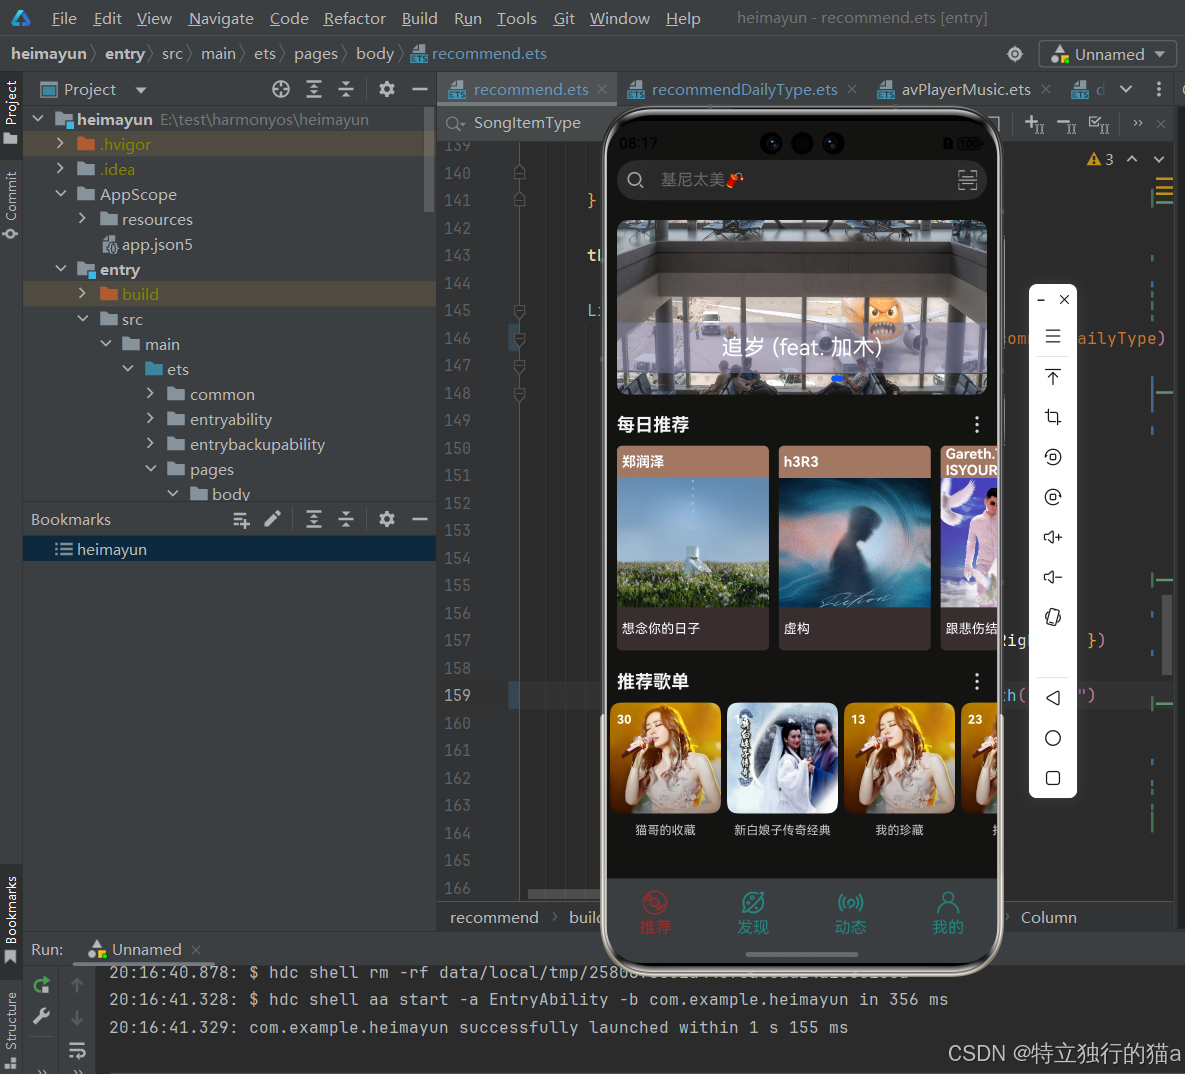Screen dimensions: 1185x1074
Task: Collapse the AppScope folder
Action: (60, 193)
